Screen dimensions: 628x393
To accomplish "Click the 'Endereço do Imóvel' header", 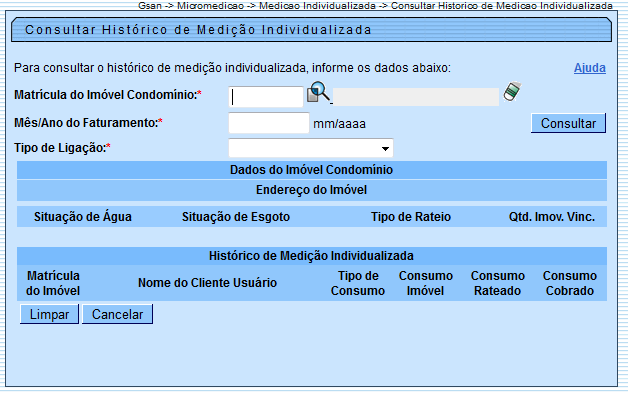I will click(x=312, y=190).
